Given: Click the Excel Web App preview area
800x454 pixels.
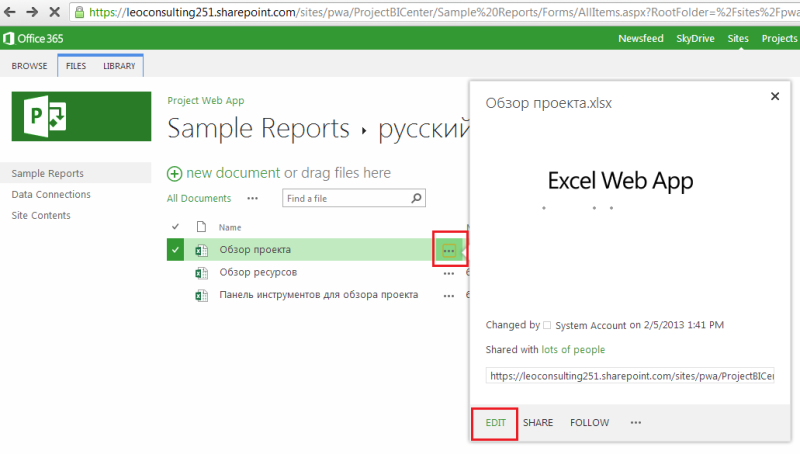Looking at the screenshot, I should point(620,181).
